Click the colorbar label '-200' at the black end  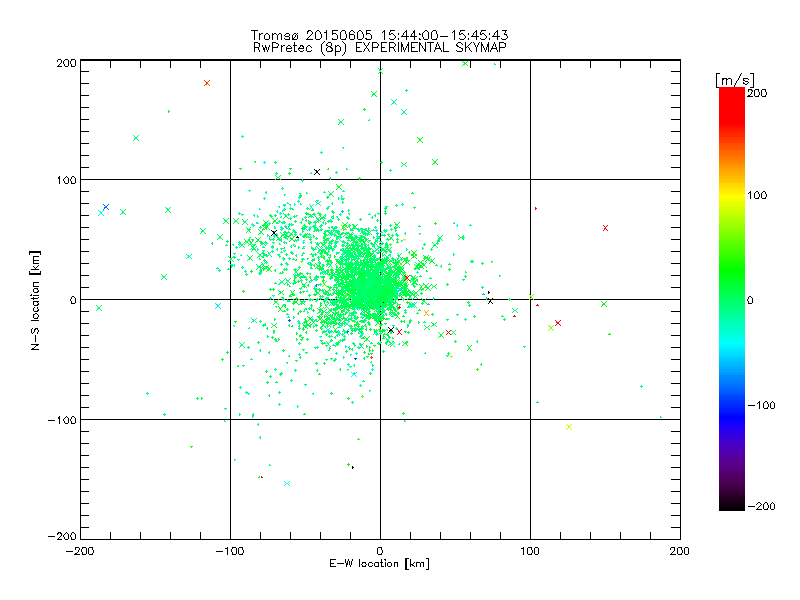click(762, 507)
